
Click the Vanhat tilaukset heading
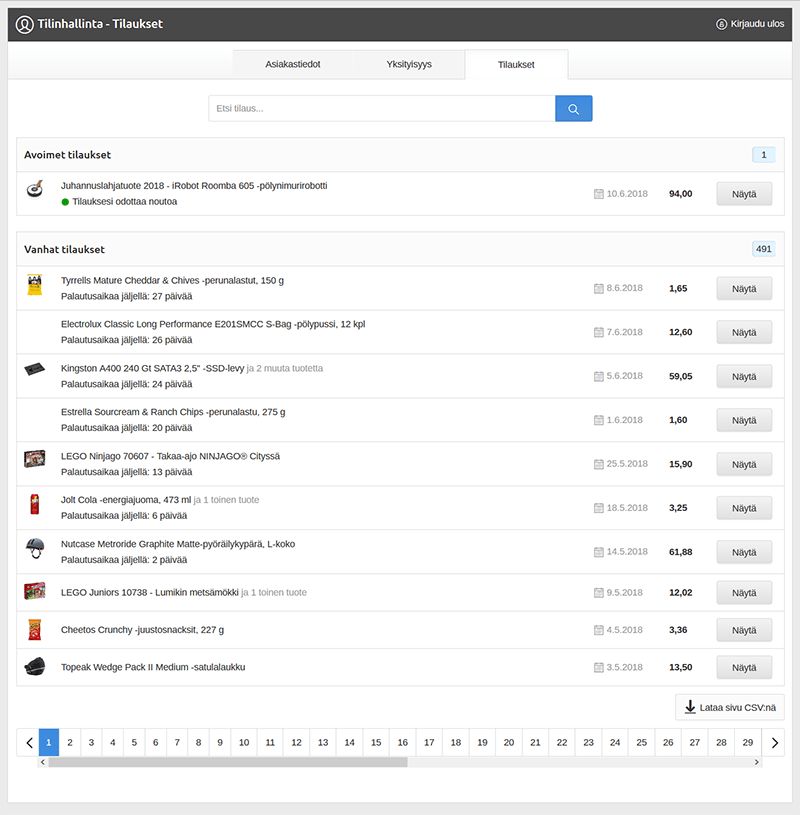pos(64,249)
